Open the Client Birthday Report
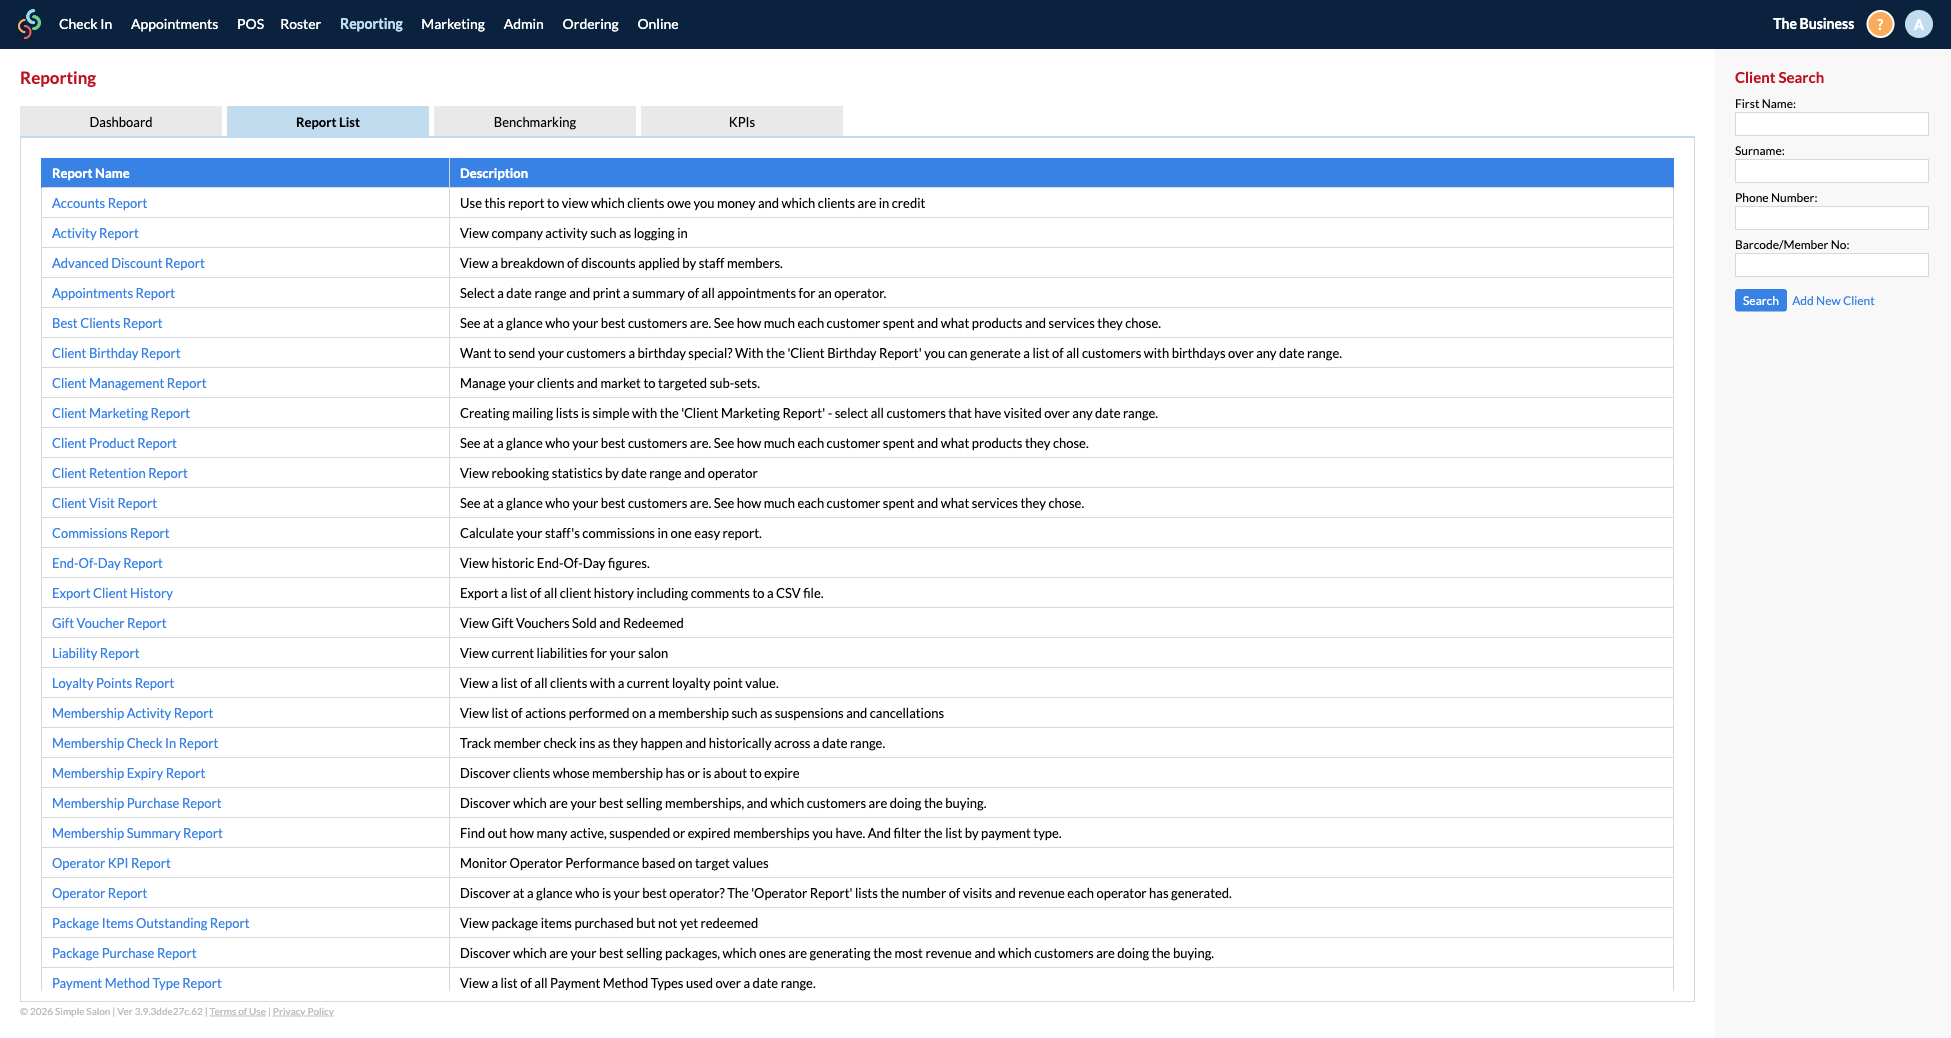Screen dimensions: 1951x1038 click(116, 353)
